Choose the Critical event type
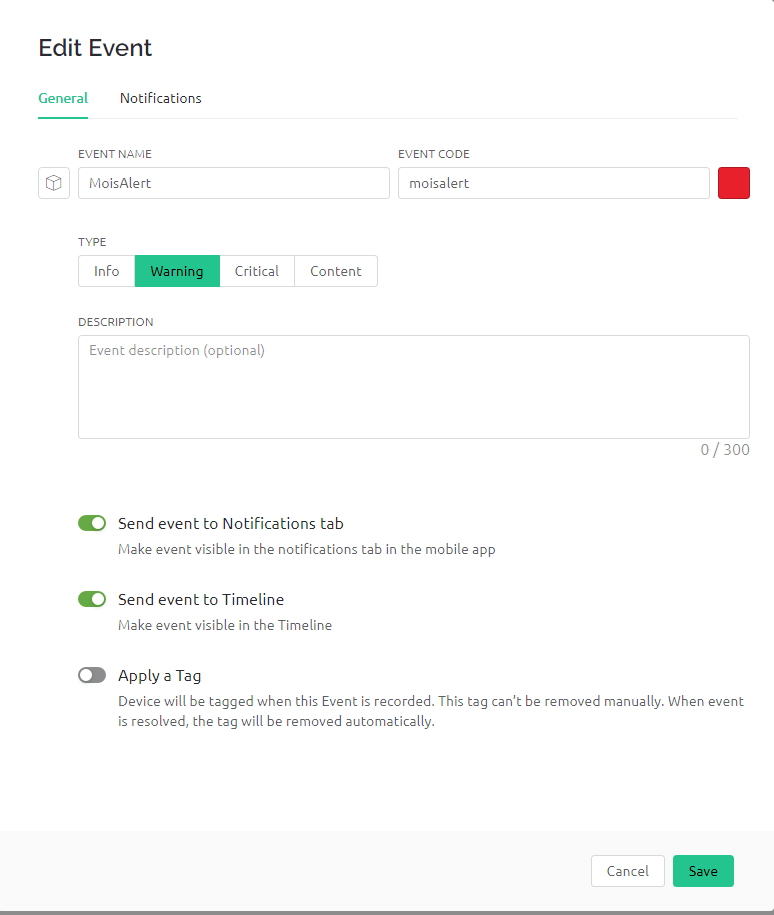Viewport: 774px width, 915px height. tap(257, 271)
